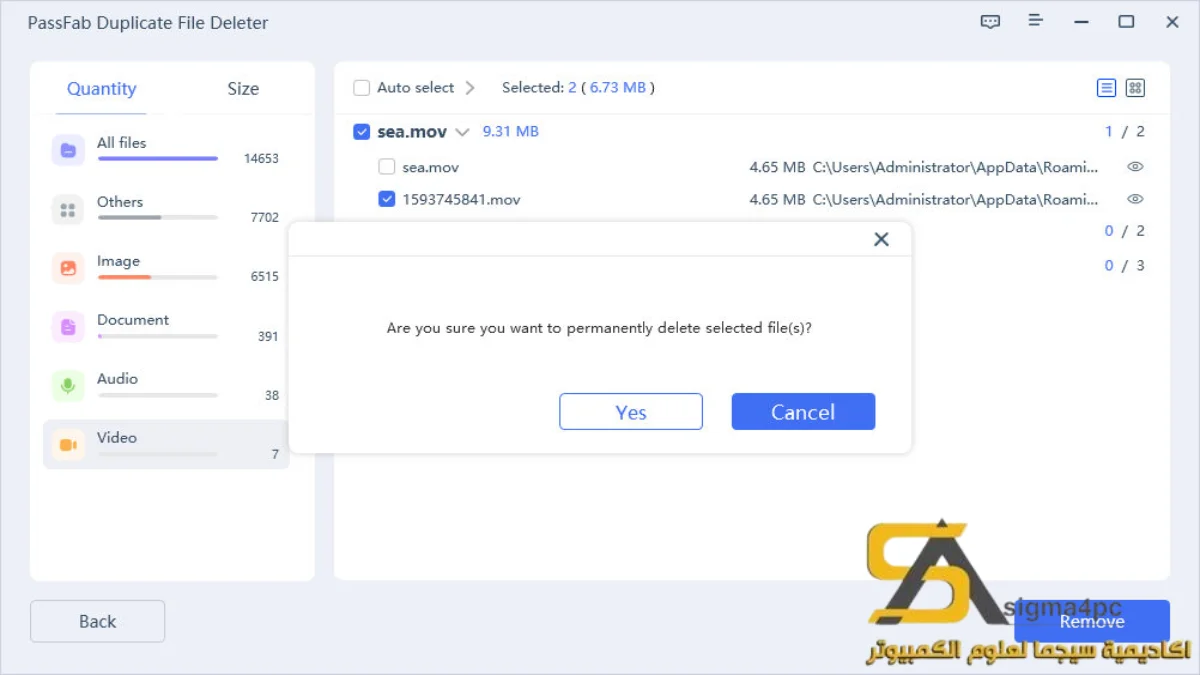Click the Document category icon
Image resolution: width=1200 pixels, height=675 pixels.
tap(68, 327)
